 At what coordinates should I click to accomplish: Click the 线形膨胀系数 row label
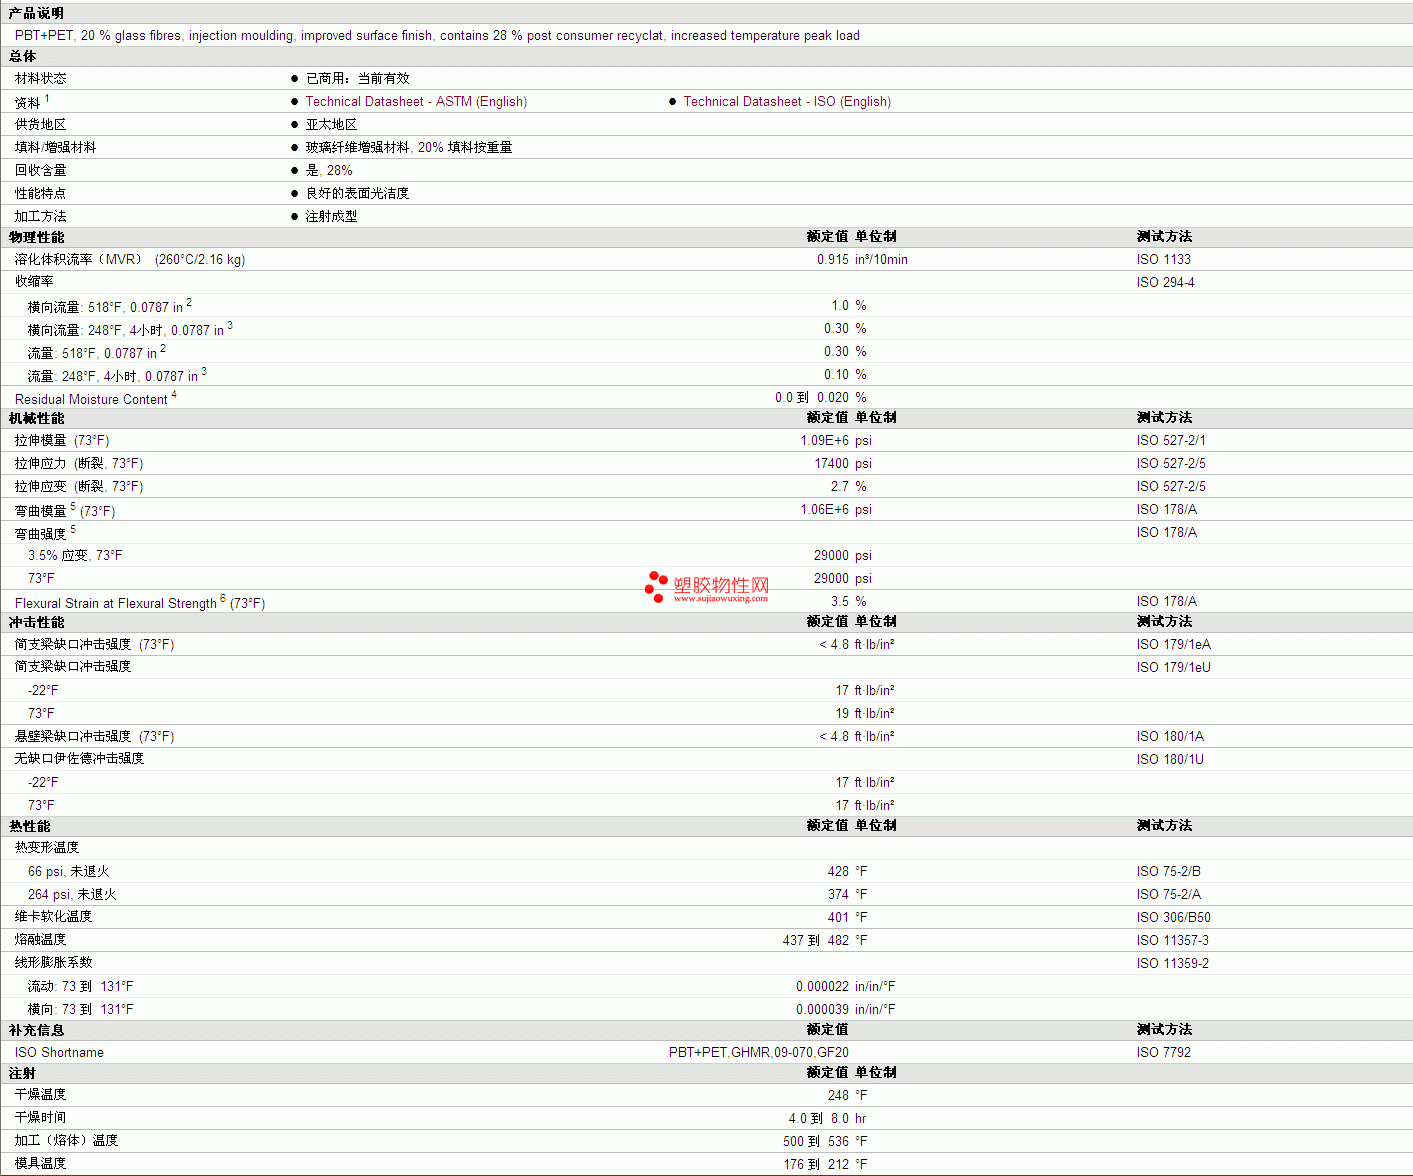[x=53, y=962]
